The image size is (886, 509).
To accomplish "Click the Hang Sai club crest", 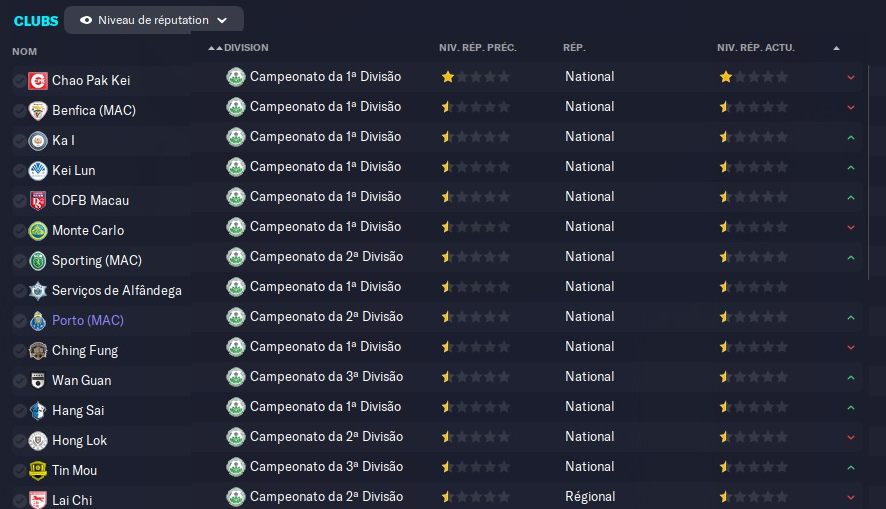I will (x=38, y=411).
